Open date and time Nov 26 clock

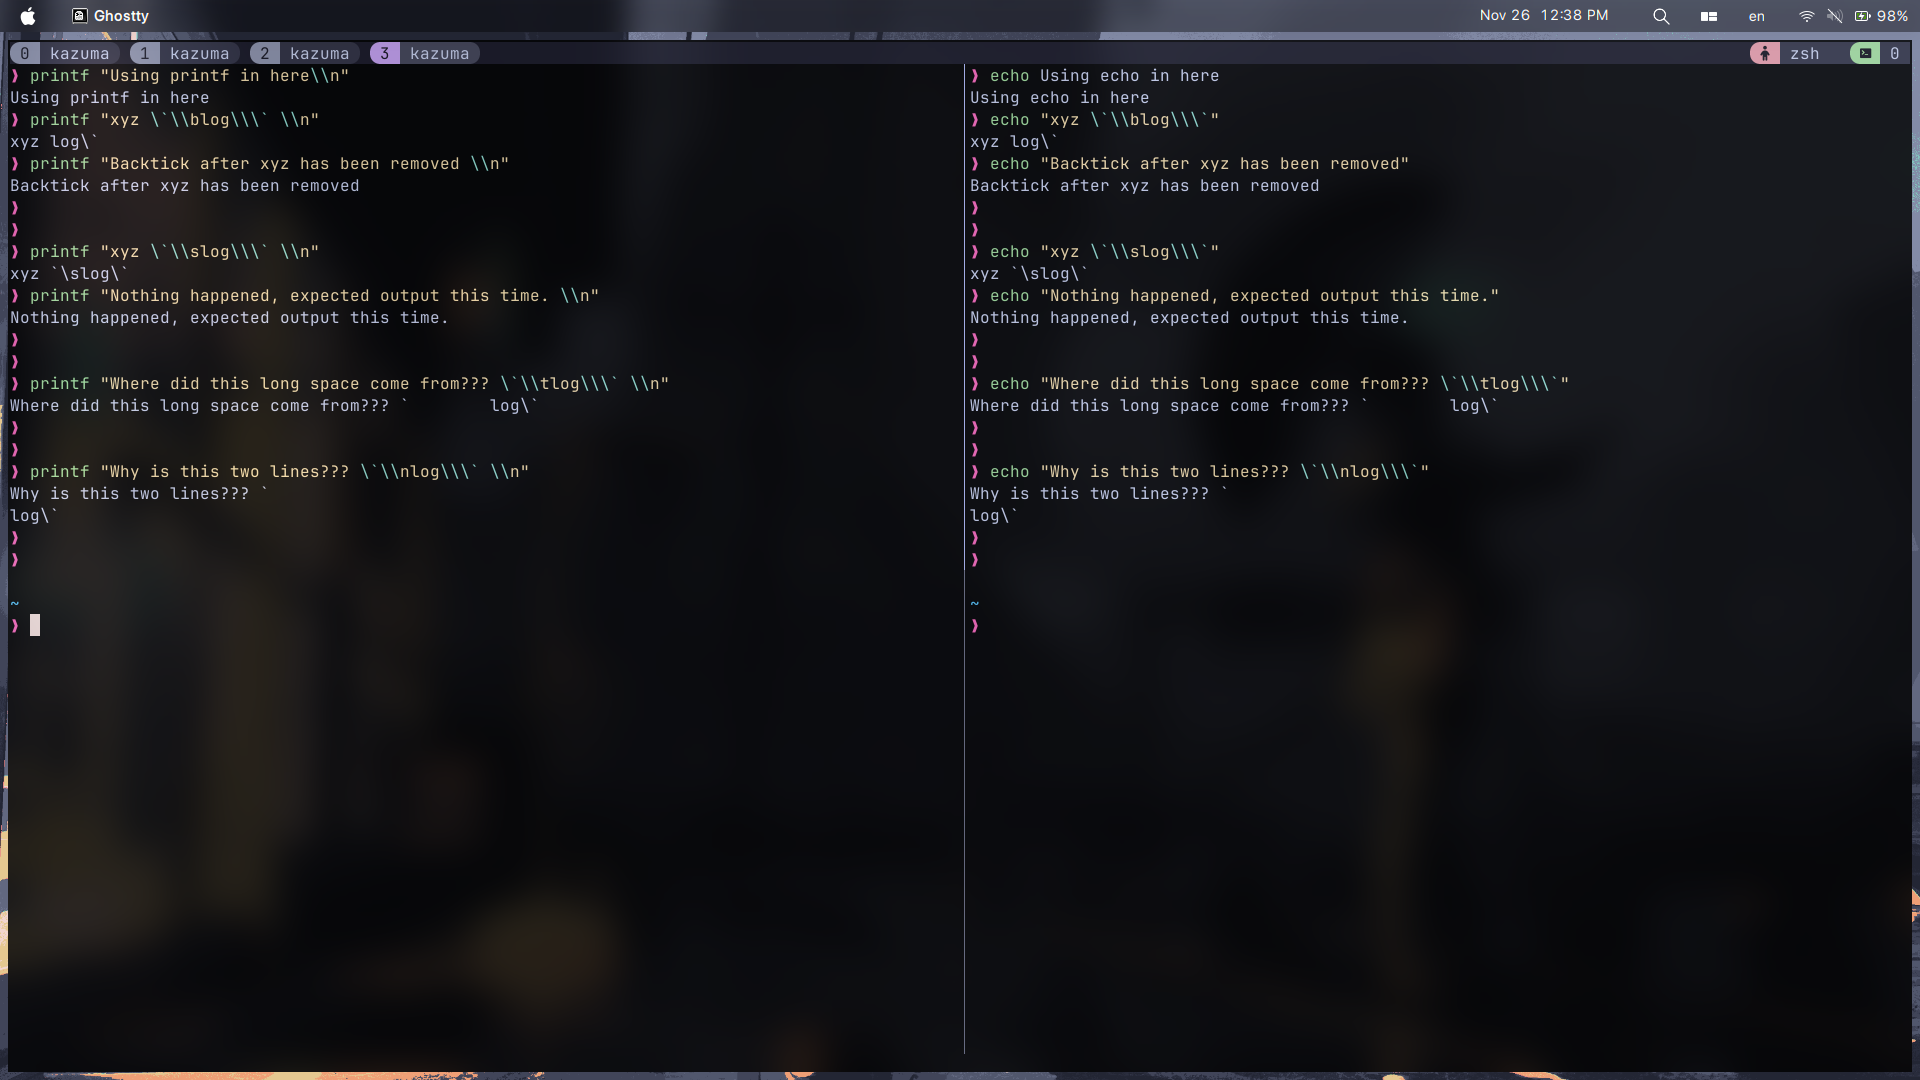1543,16
